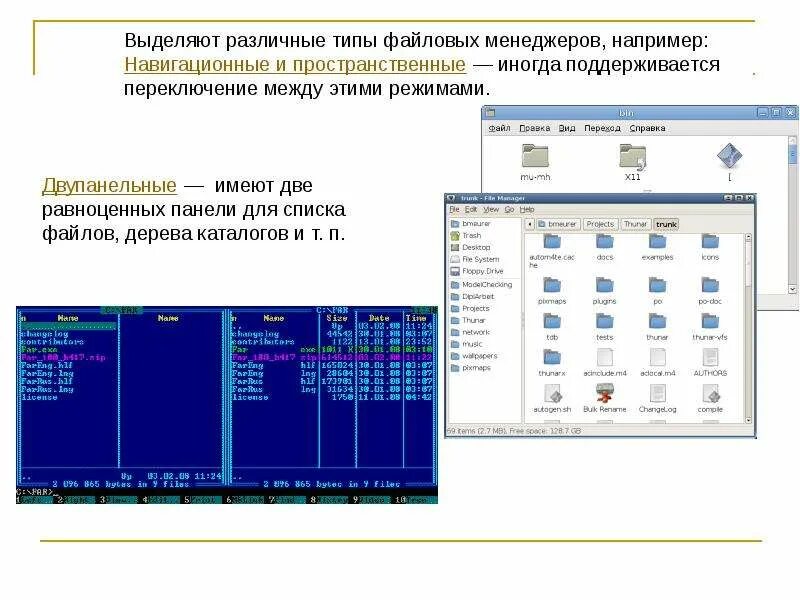Click Thunar path bar button
The image size is (800, 600).
[636, 224]
